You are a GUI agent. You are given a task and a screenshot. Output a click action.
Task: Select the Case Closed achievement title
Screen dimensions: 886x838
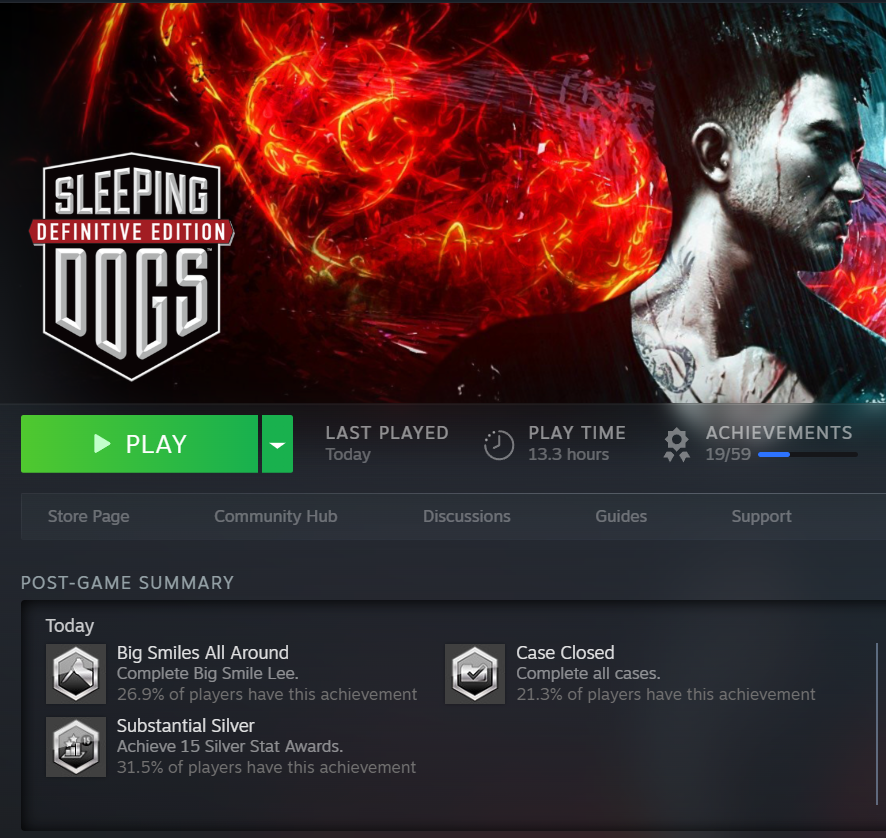565,653
